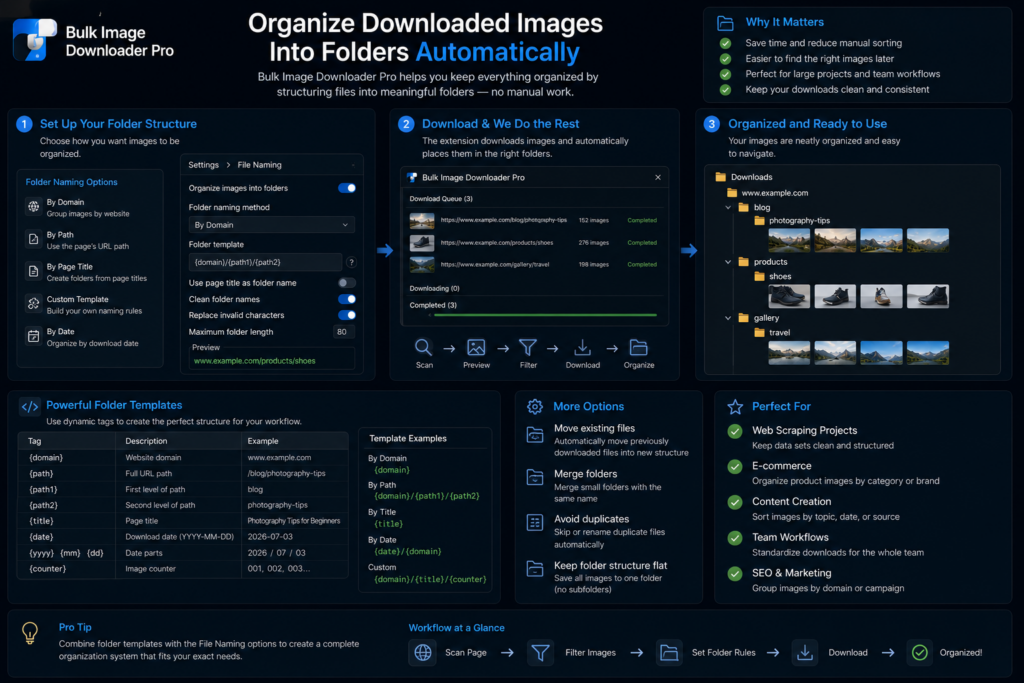Click the blog/photography-tips queue URL

tap(504, 220)
